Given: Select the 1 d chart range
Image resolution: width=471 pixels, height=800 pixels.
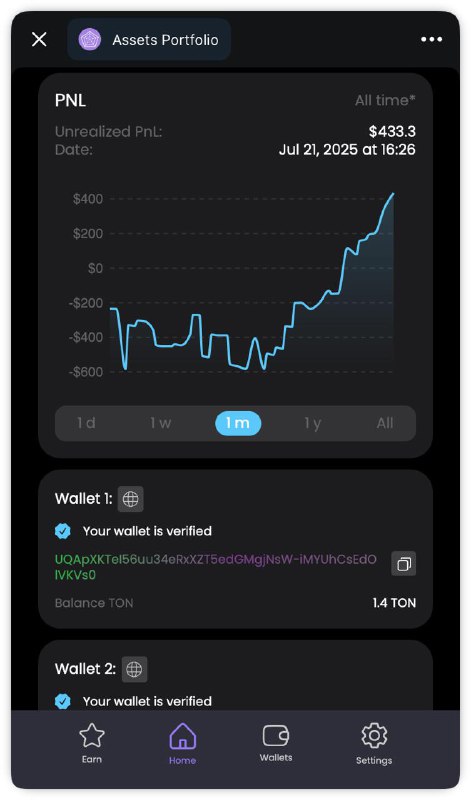Looking at the screenshot, I should coord(86,423).
